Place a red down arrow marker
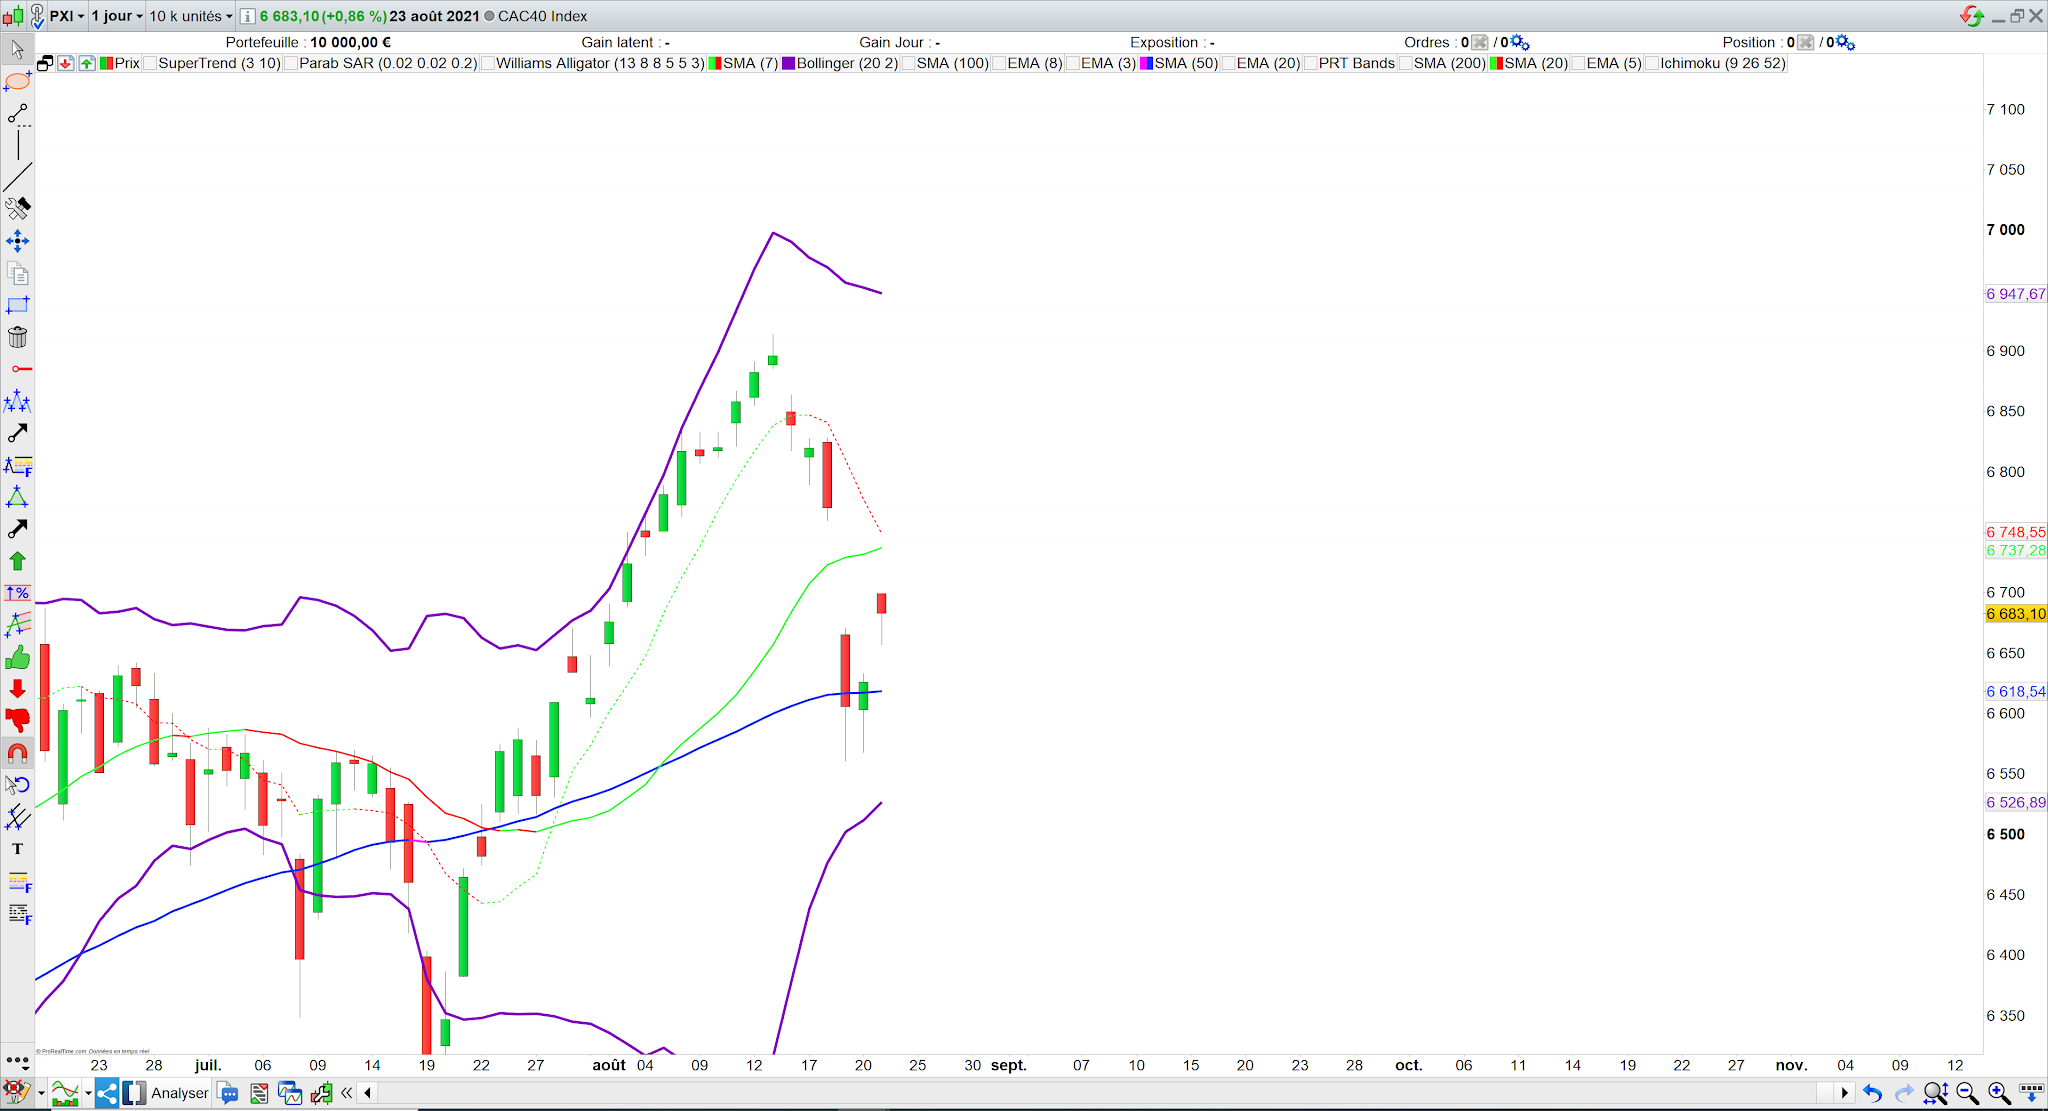Image resolution: width=2048 pixels, height=1111 pixels. pyautogui.click(x=17, y=689)
